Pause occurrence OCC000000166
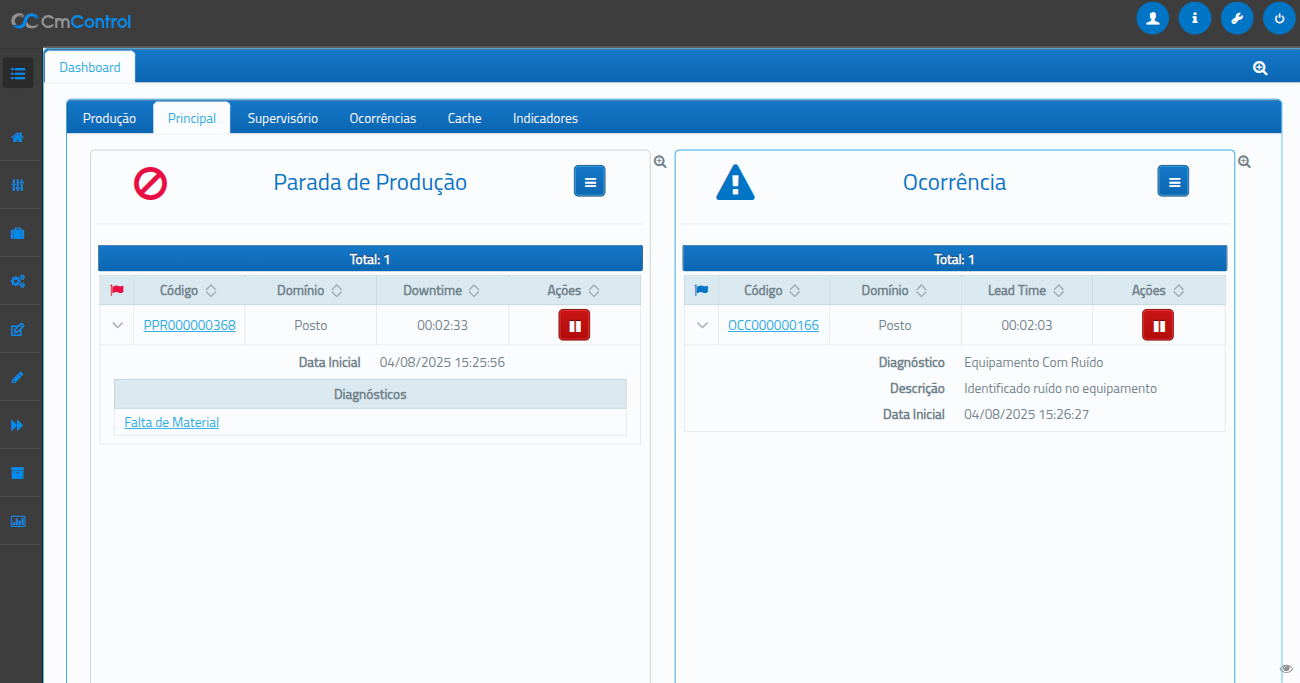The height and width of the screenshot is (683, 1300). coord(1158,325)
